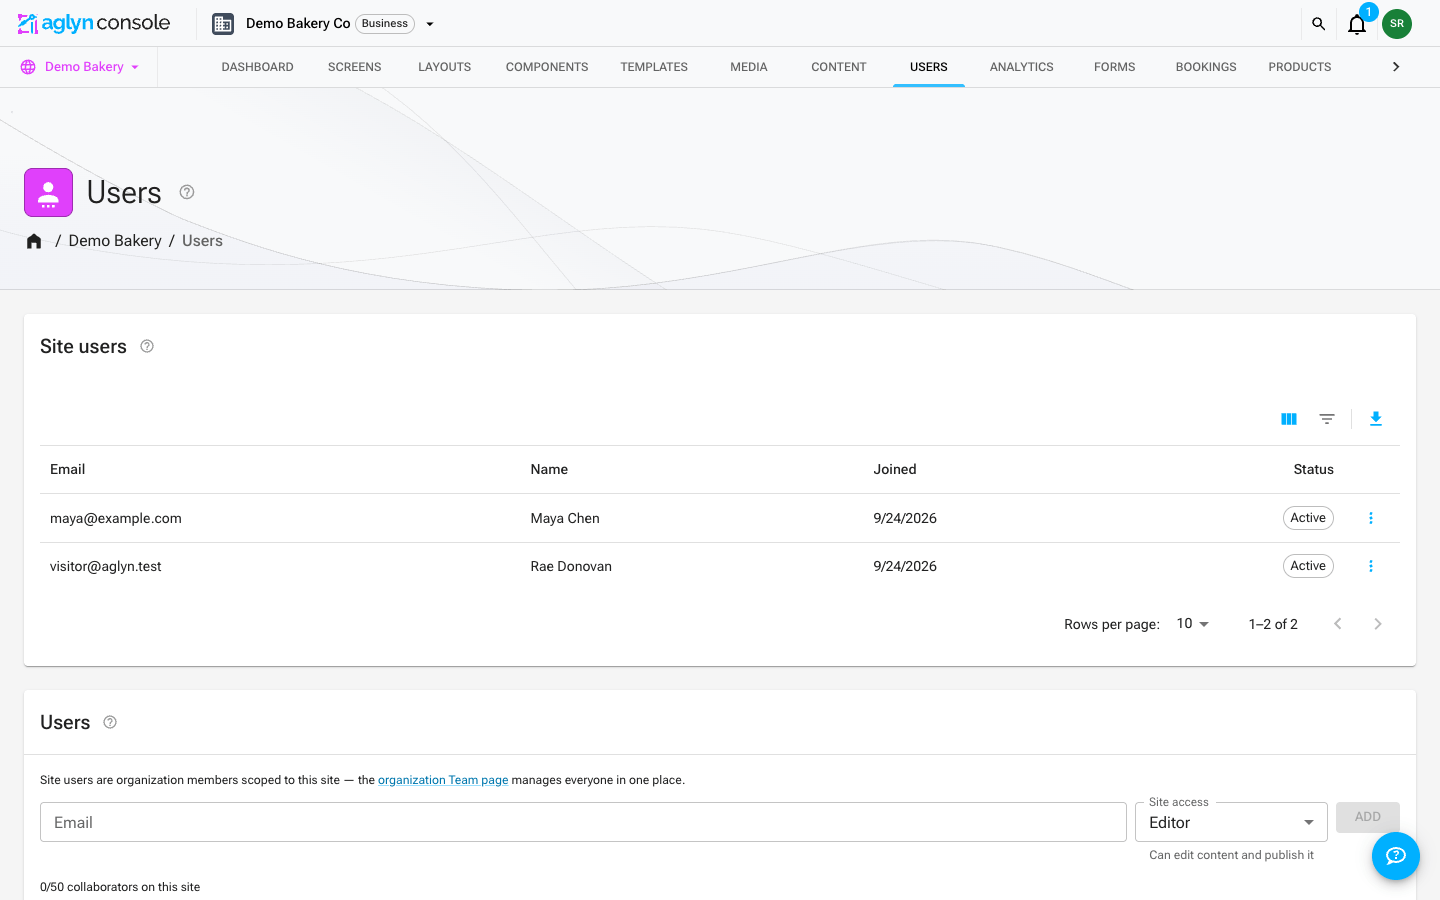Go to next table page

(1378, 624)
